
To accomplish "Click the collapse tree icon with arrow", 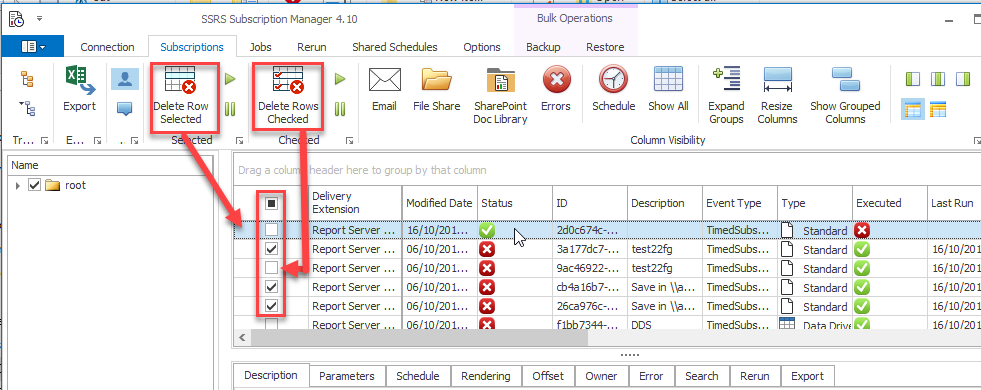I will tap(27, 109).
